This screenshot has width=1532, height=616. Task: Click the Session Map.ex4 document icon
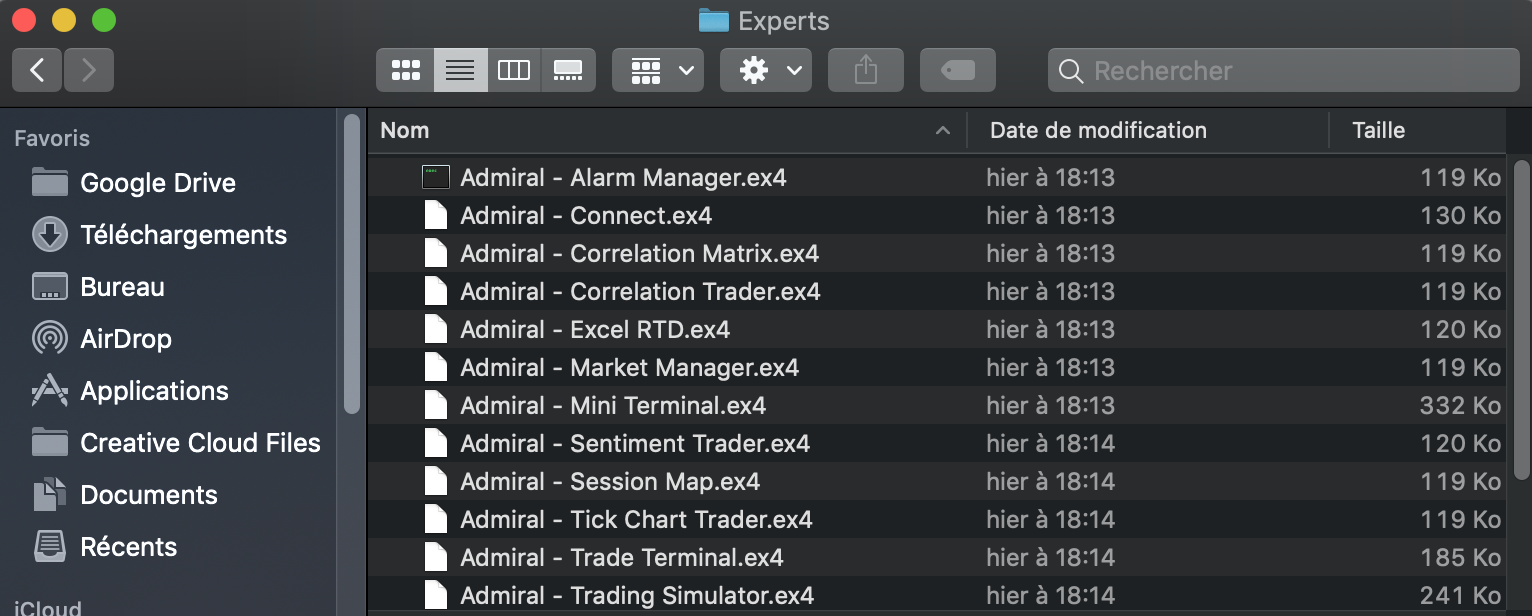click(x=436, y=482)
